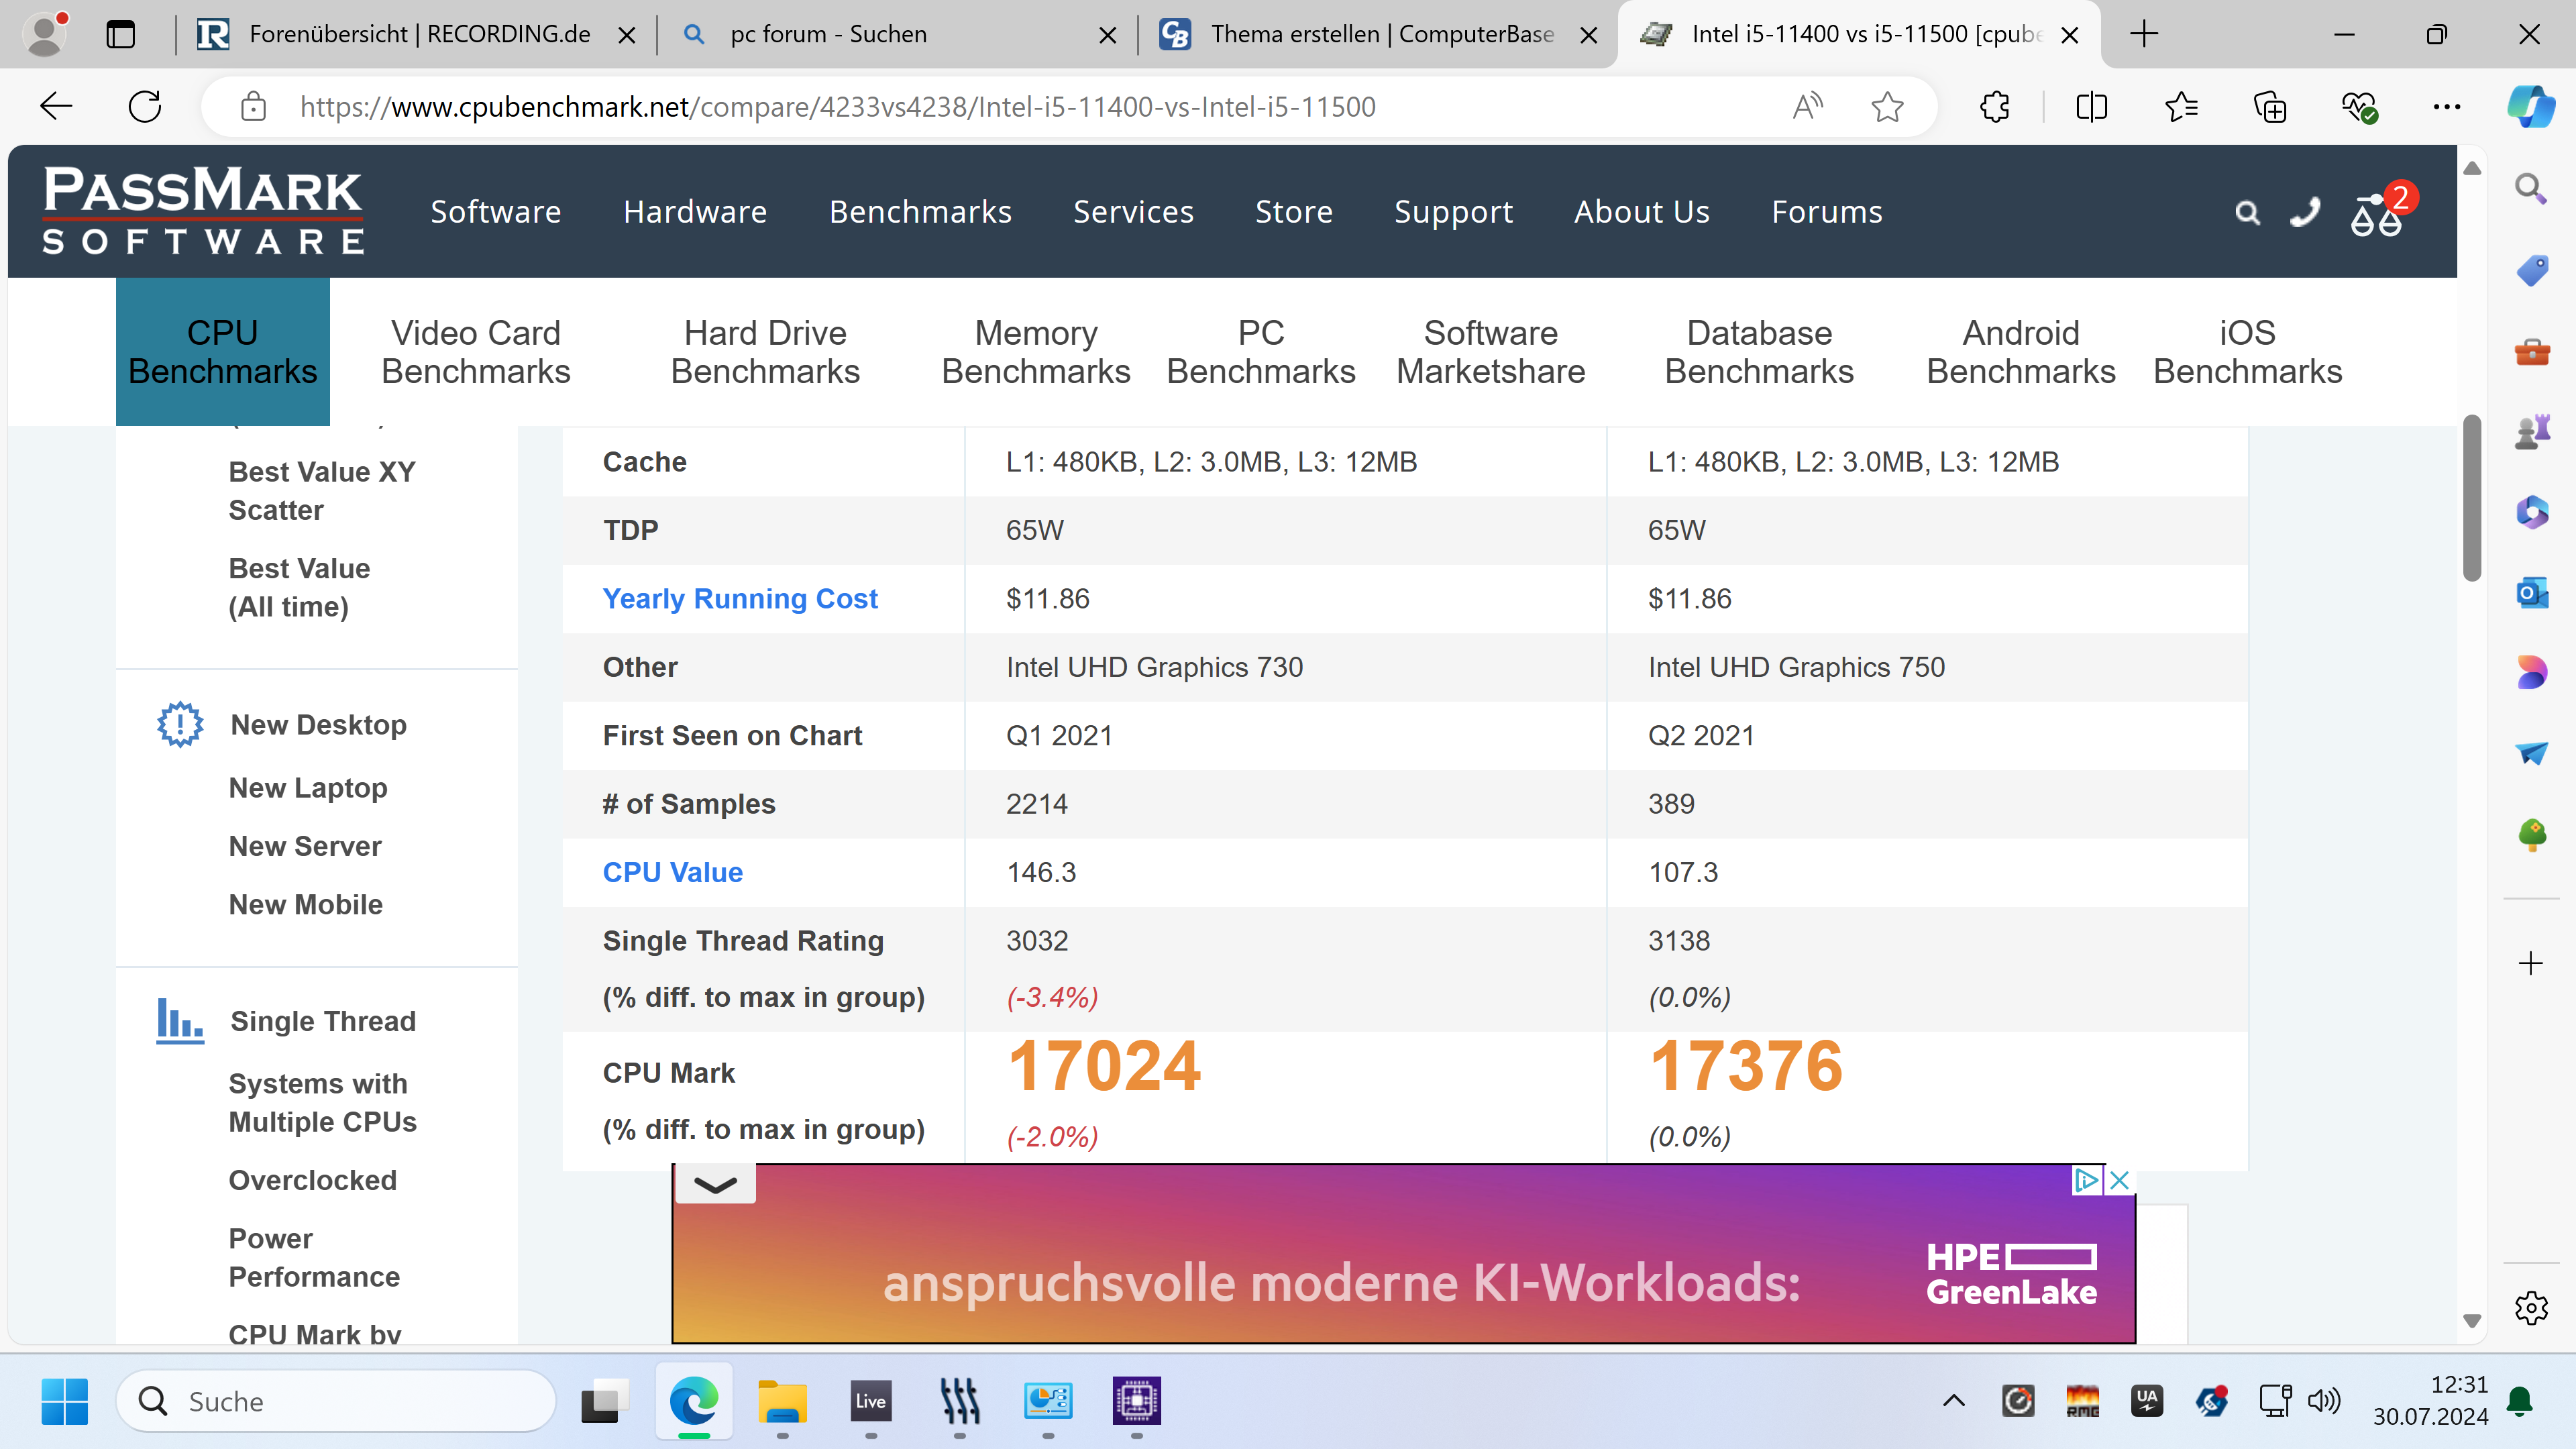
Task: Click the phone contact icon in header
Action: (2304, 212)
